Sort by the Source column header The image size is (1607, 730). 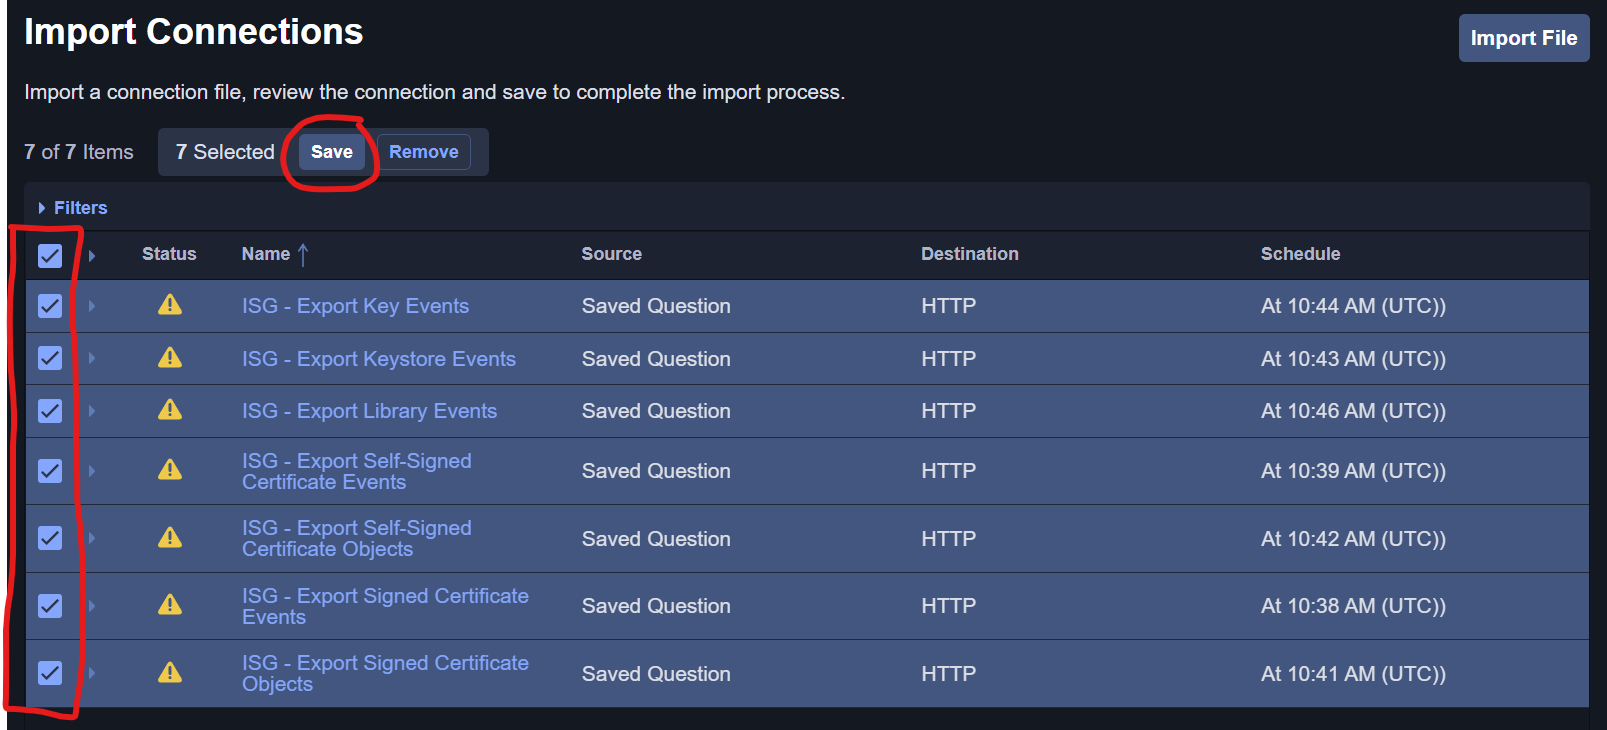(x=611, y=254)
